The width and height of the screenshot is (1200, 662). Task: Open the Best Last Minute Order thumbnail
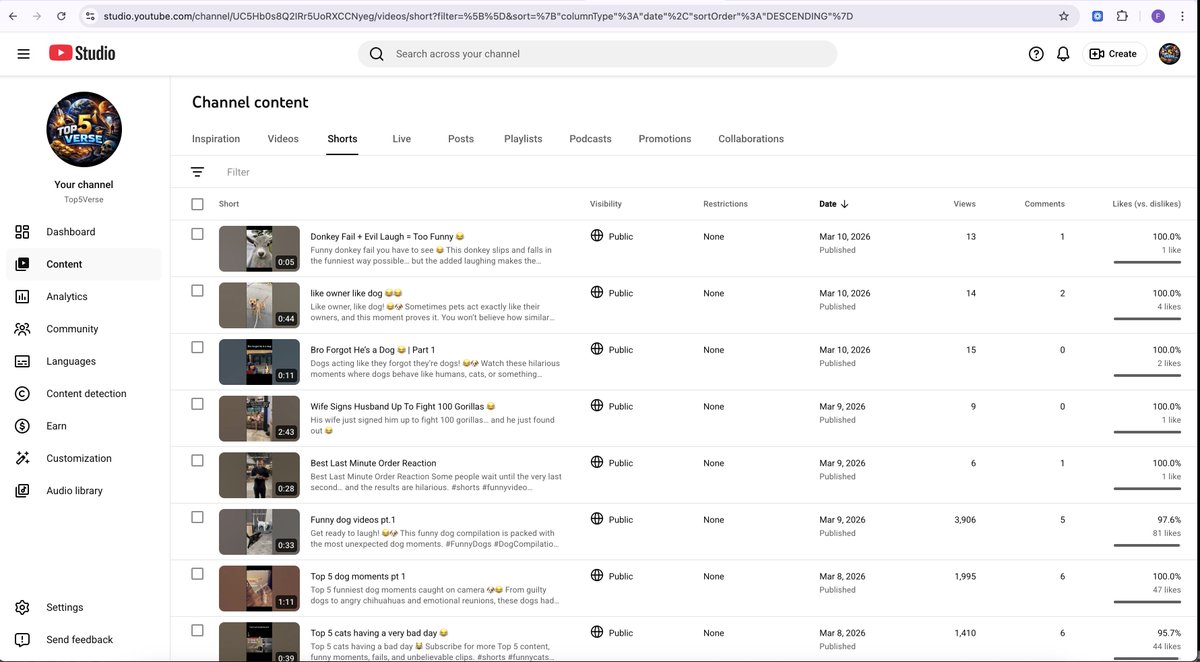pos(259,475)
